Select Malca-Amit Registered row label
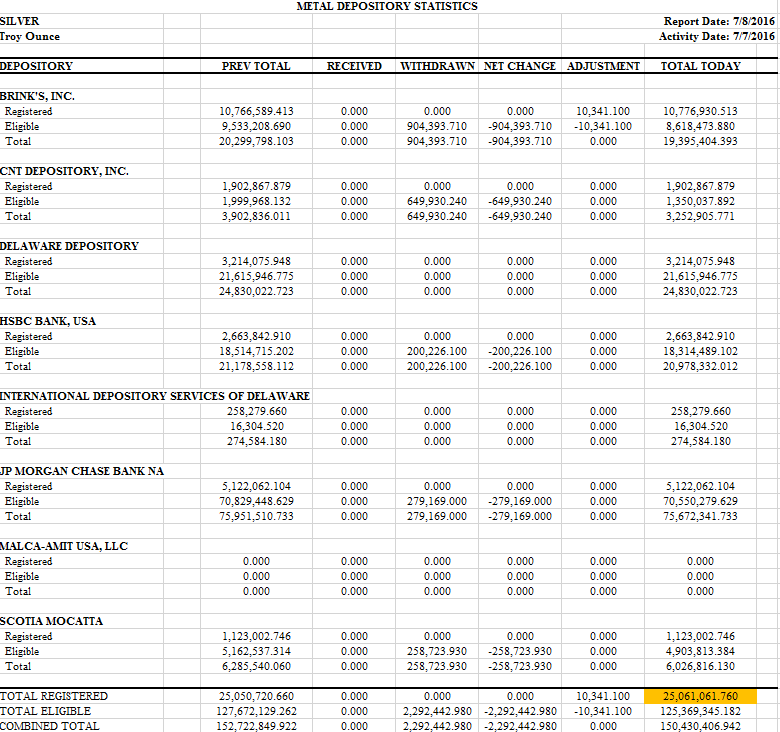780x732 pixels. pyautogui.click(x=28, y=561)
